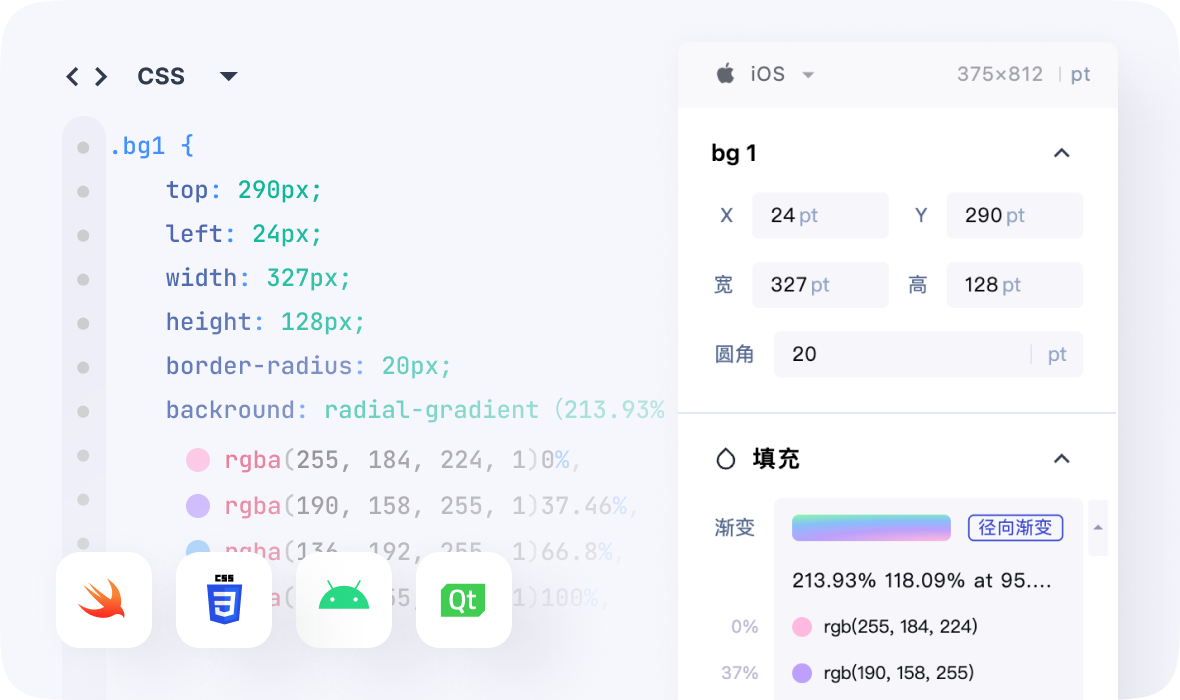Collapse the bg 1 section
The image size is (1180, 700).
(x=1062, y=153)
